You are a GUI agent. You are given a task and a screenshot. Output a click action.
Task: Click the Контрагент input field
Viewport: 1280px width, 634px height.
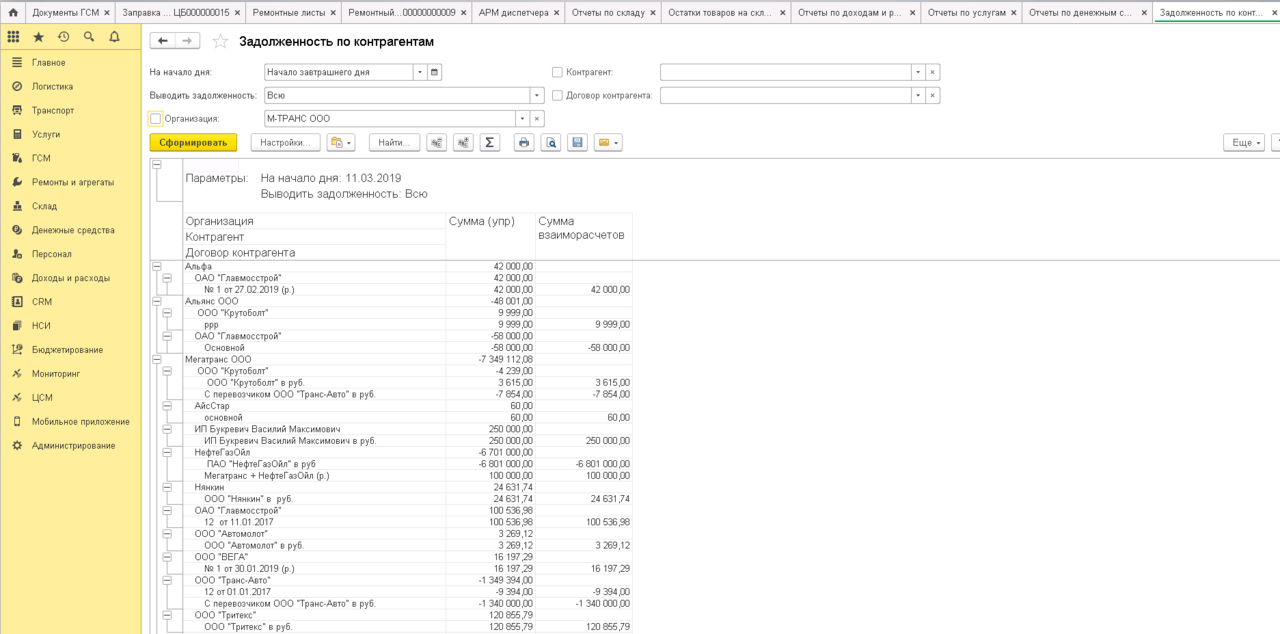785,72
